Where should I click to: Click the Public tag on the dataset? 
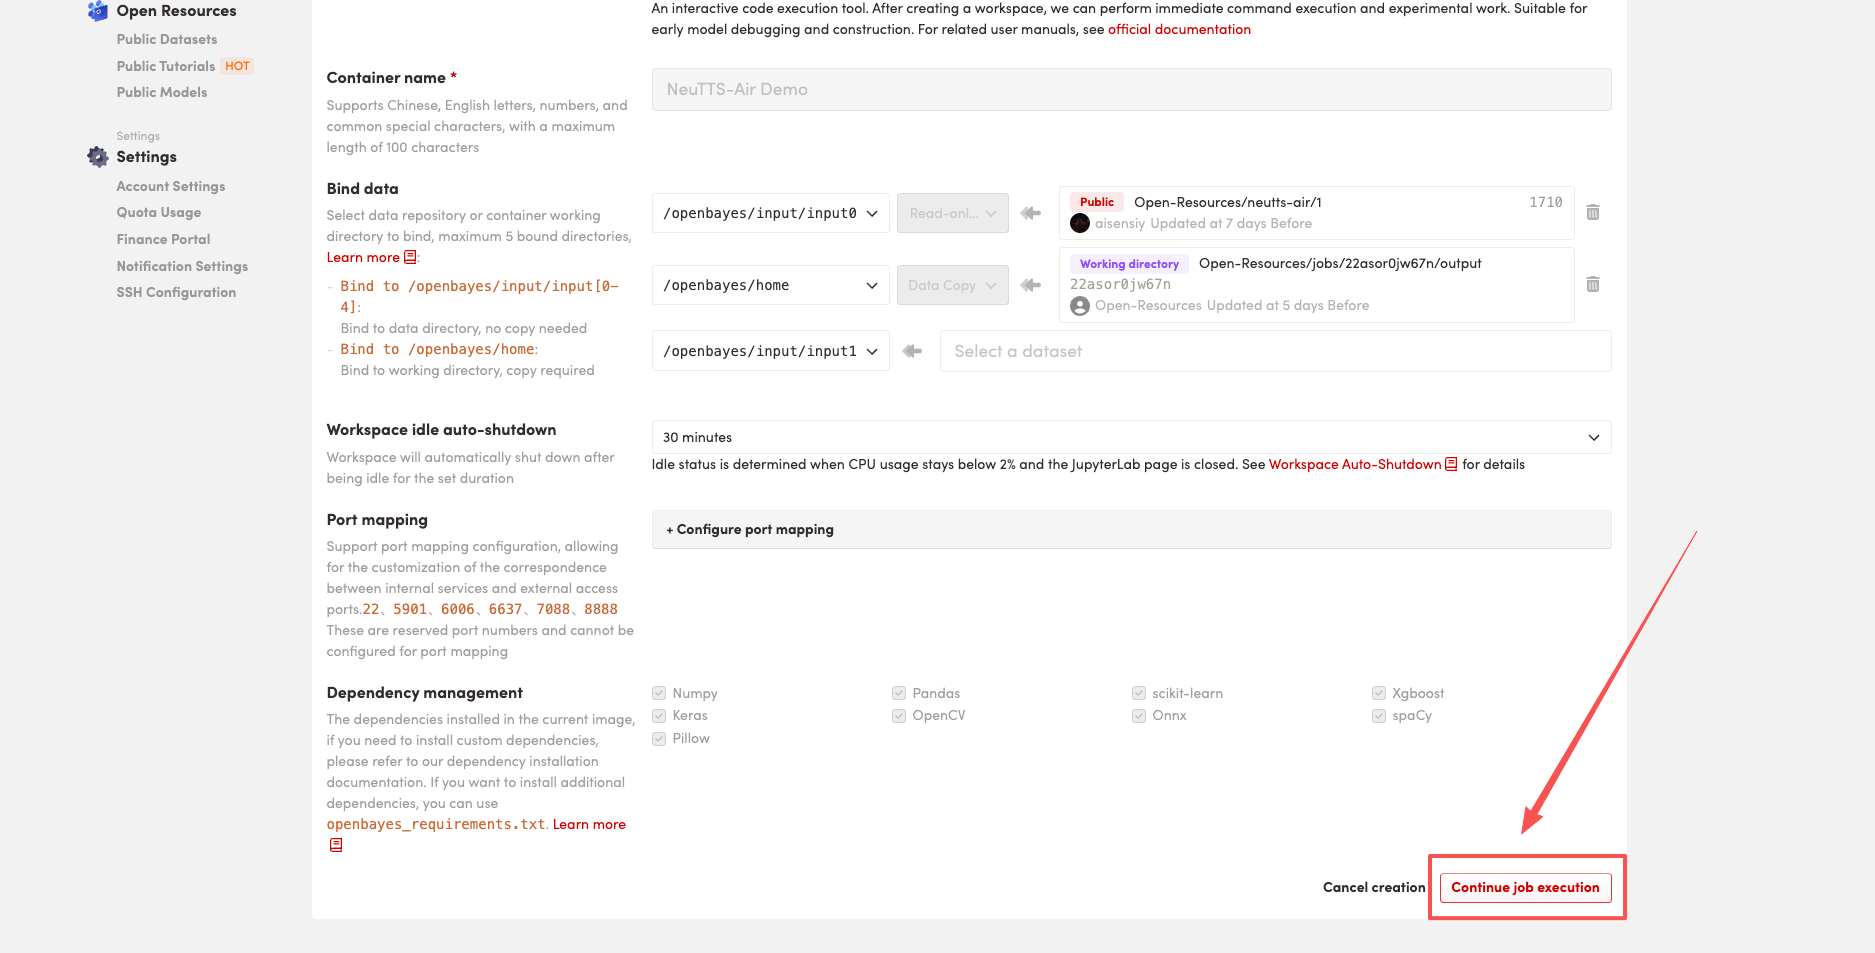1097,202
